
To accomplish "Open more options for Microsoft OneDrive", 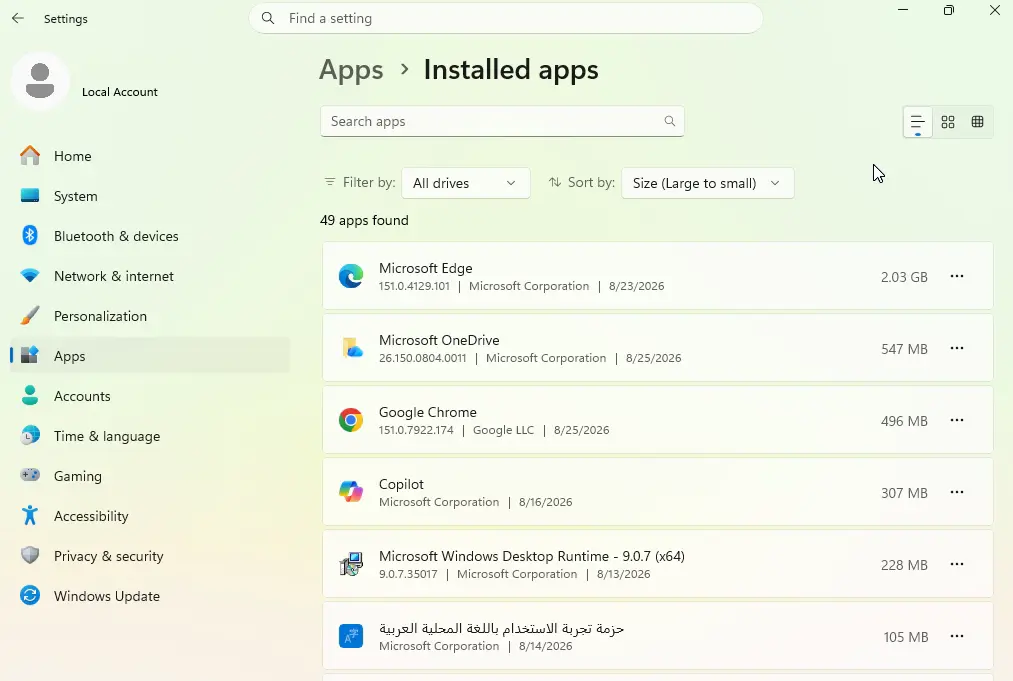I will click(x=957, y=348).
